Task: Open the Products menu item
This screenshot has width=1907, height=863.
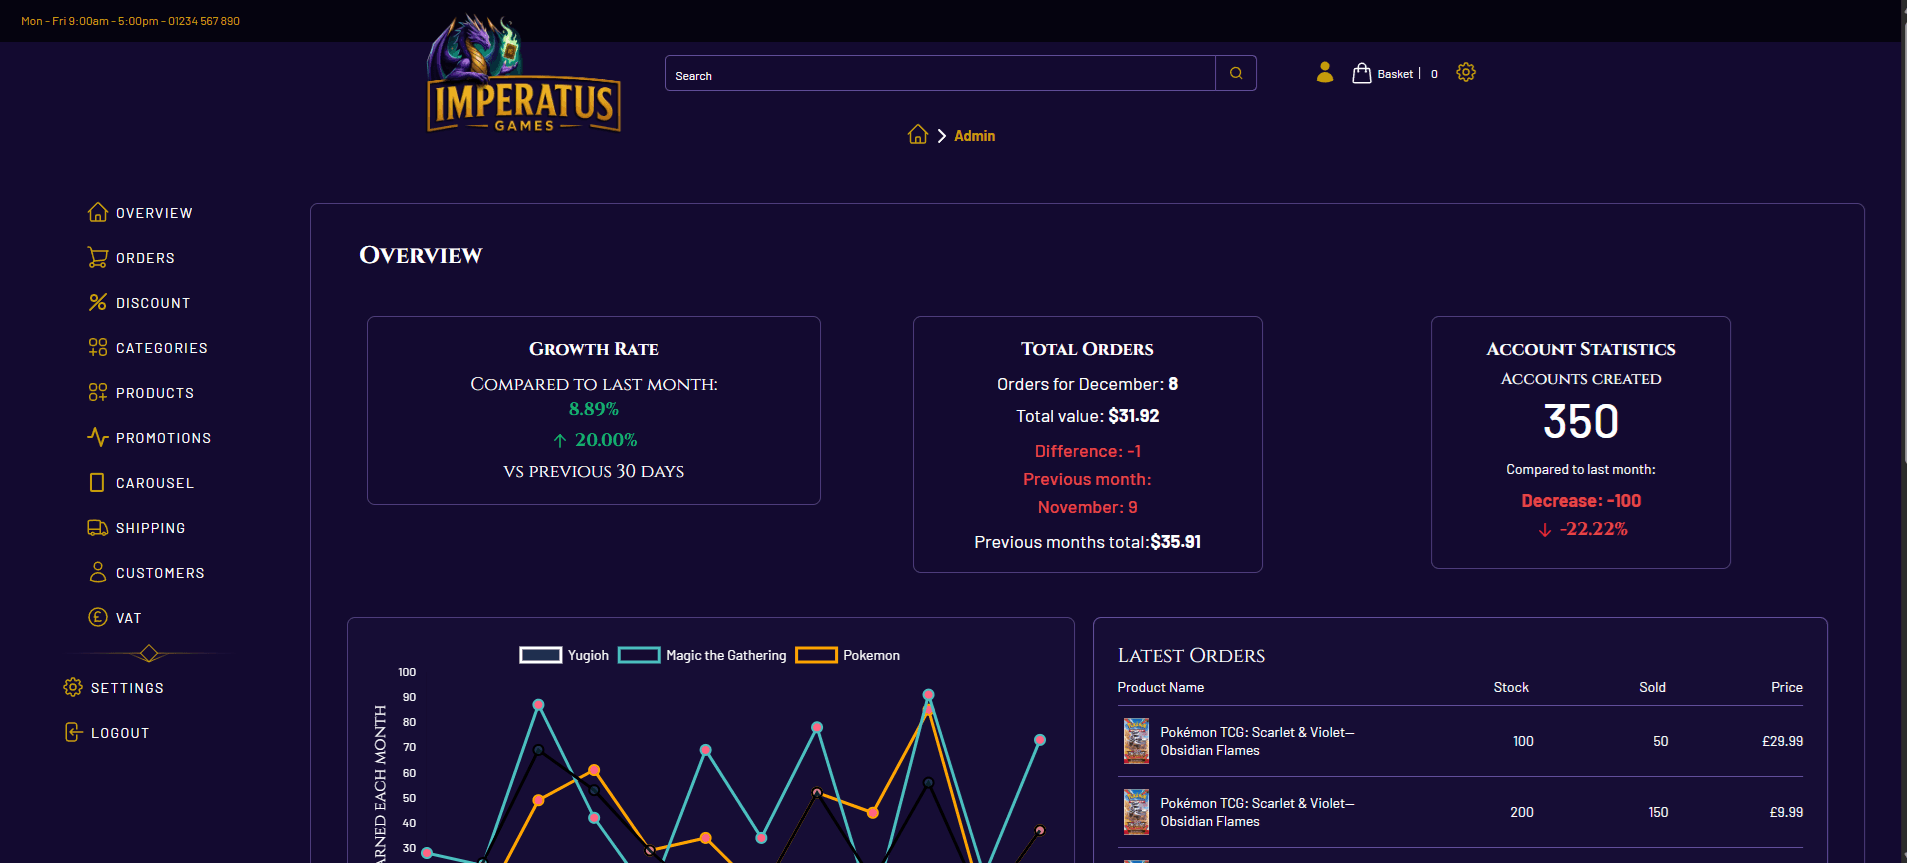Action: pos(155,393)
